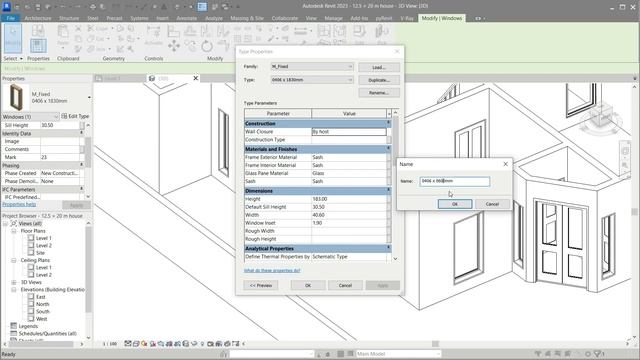Collapse the Elevations (Building Elevation) node
Viewport: 640px width, 360px height.
14,289
